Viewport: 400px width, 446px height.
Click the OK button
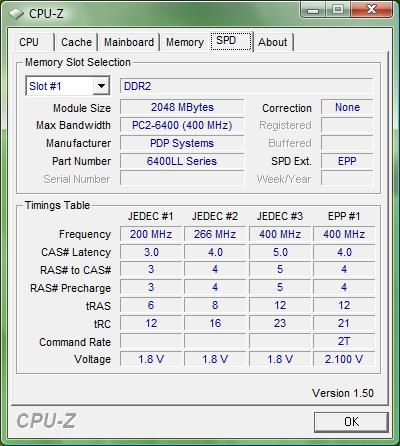click(x=351, y=422)
